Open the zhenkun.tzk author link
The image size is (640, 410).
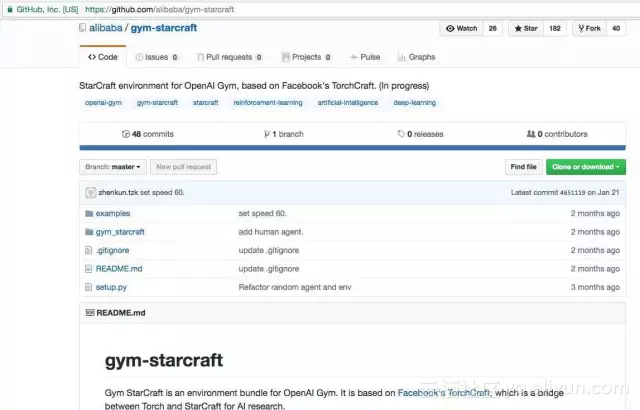pos(118,193)
